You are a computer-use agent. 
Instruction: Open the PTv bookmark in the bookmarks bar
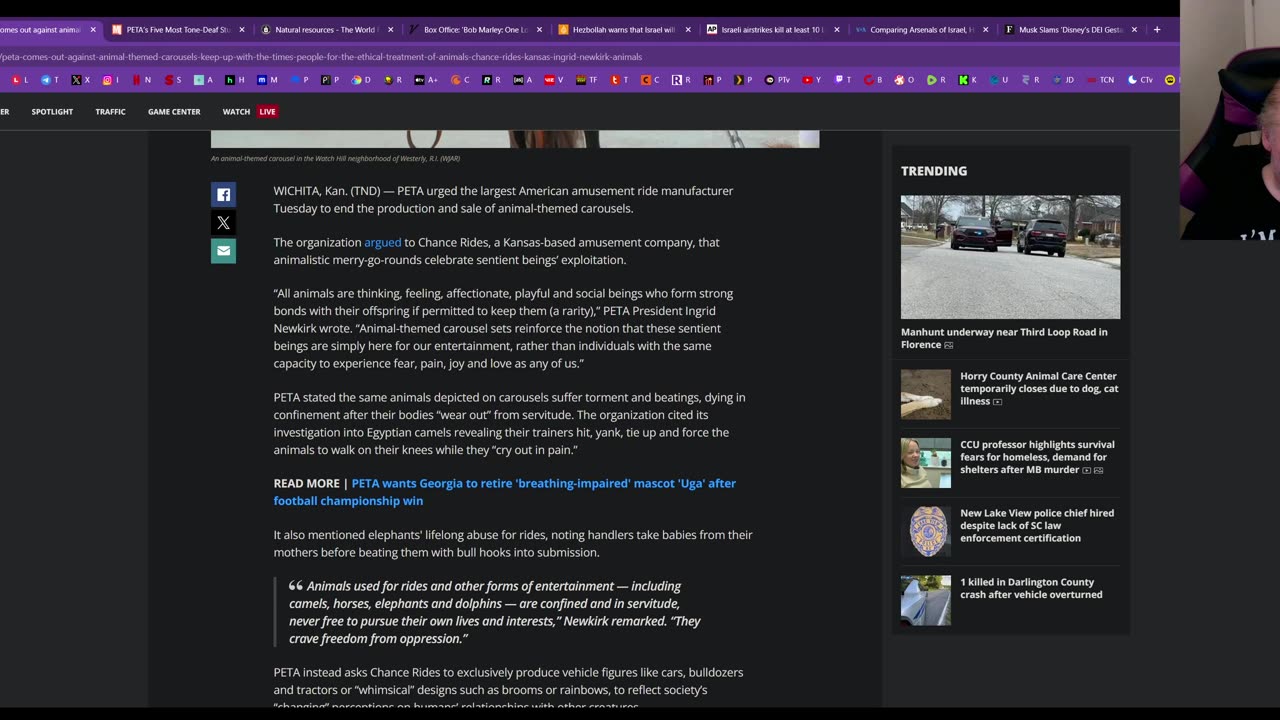coord(777,80)
